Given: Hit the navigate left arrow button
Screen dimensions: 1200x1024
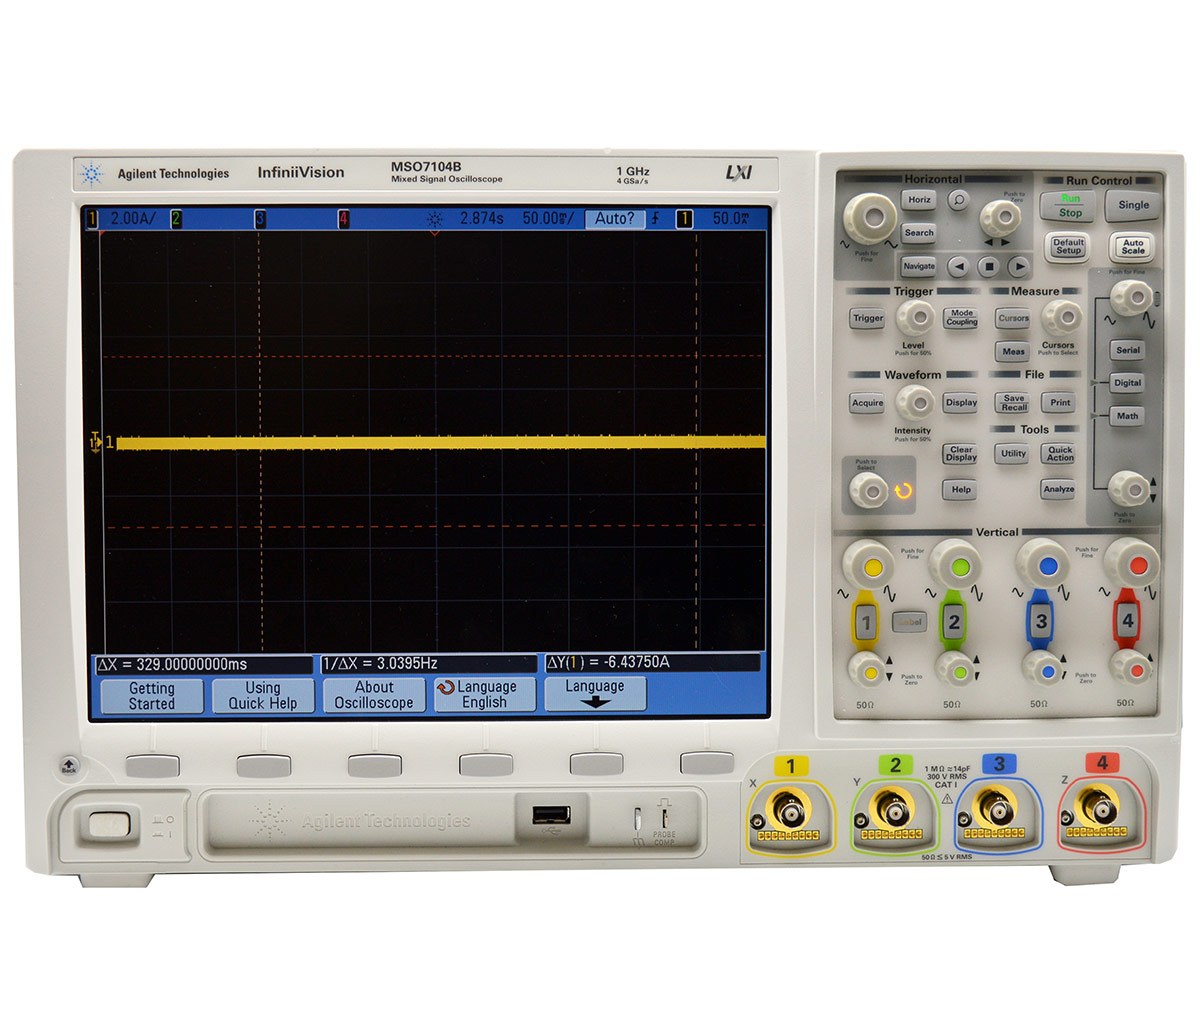Looking at the screenshot, I should click(x=958, y=267).
